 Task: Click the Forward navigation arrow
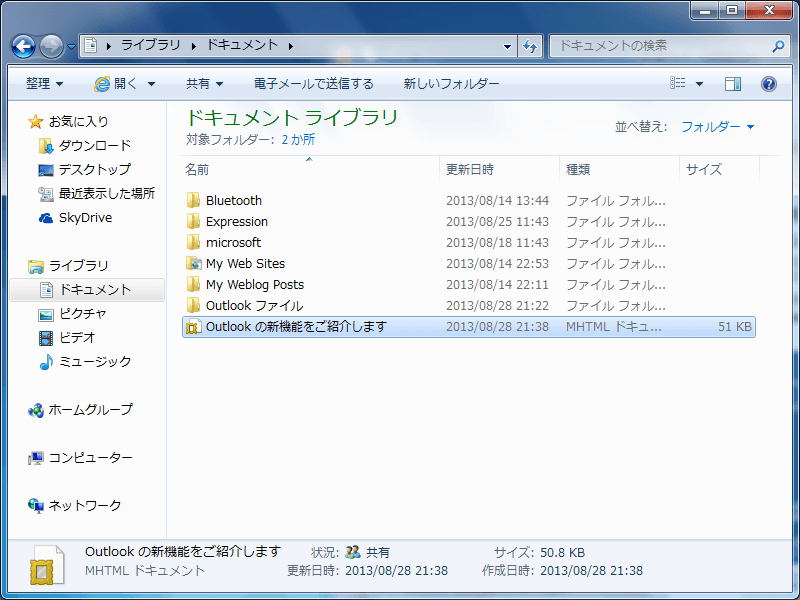tap(52, 46)
